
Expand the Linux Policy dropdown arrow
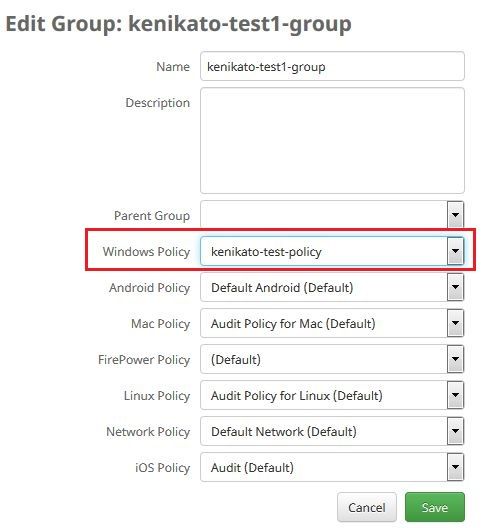(x=455, y=395)
